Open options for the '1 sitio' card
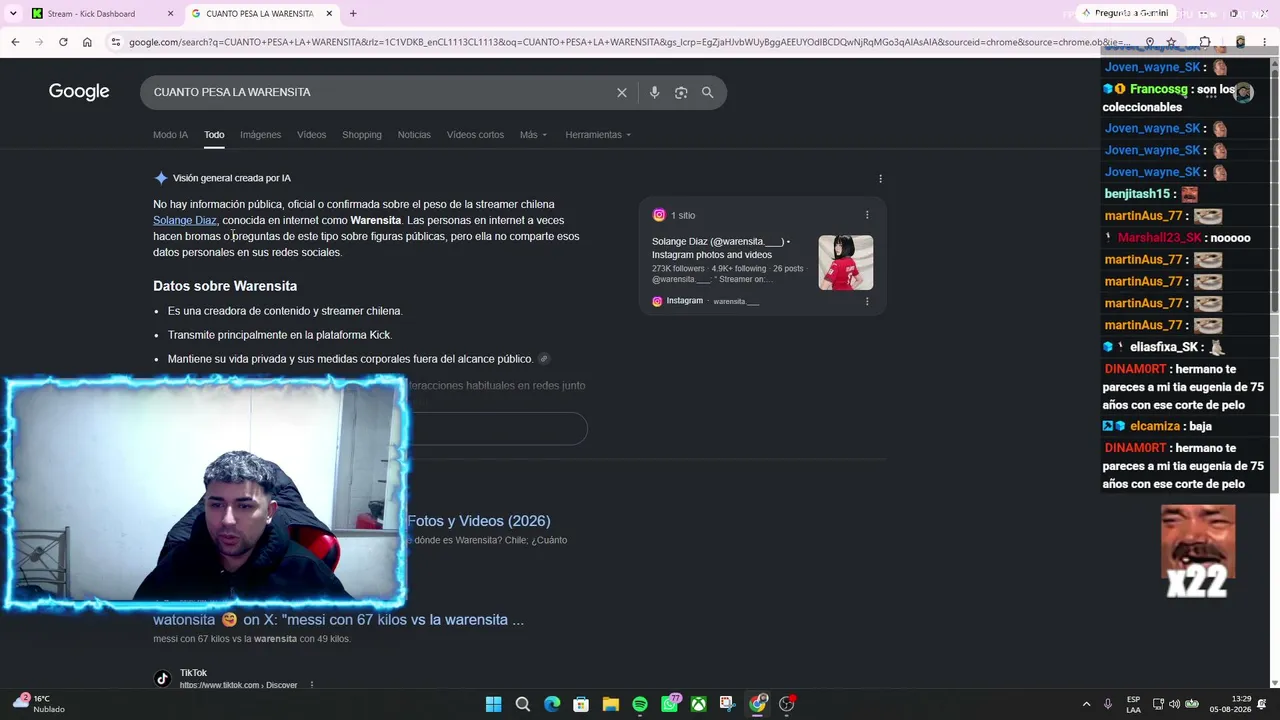The height and width of the screenshot is (720, 1280). [x=867, y=215]
